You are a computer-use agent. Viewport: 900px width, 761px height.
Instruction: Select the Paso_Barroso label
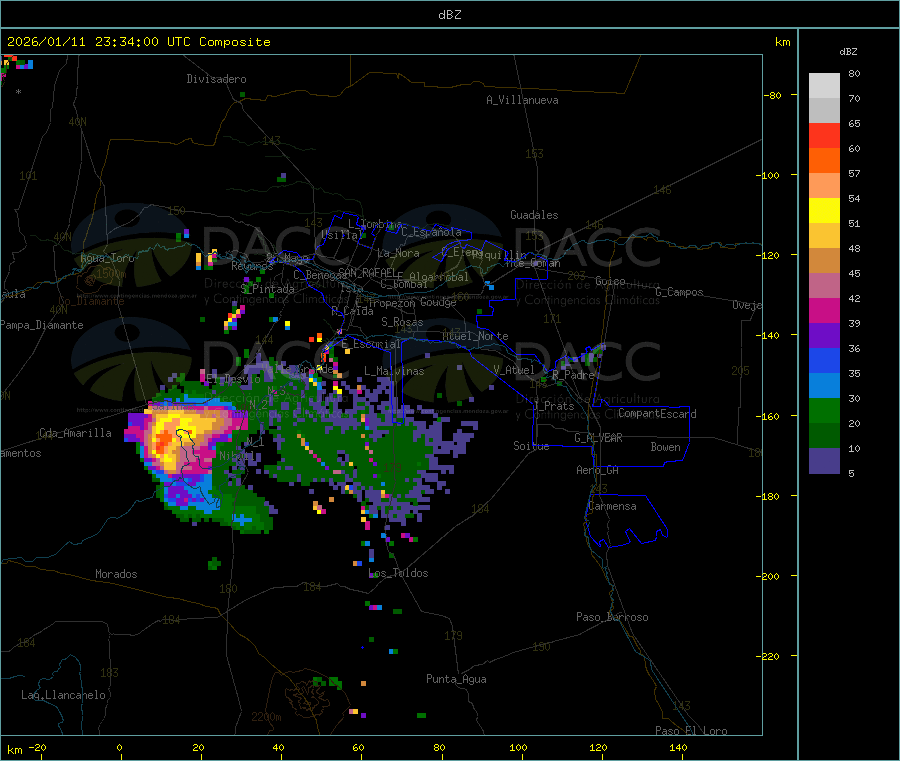(612, 617)
